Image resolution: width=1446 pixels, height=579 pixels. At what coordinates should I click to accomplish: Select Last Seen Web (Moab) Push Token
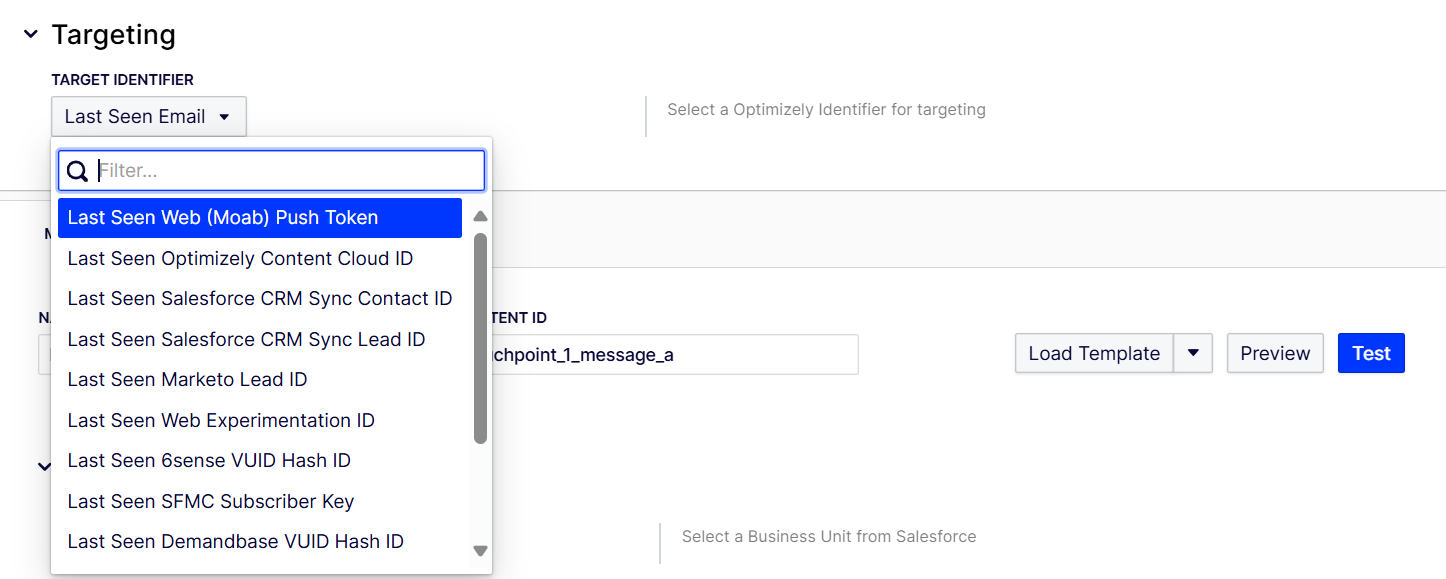260,218
